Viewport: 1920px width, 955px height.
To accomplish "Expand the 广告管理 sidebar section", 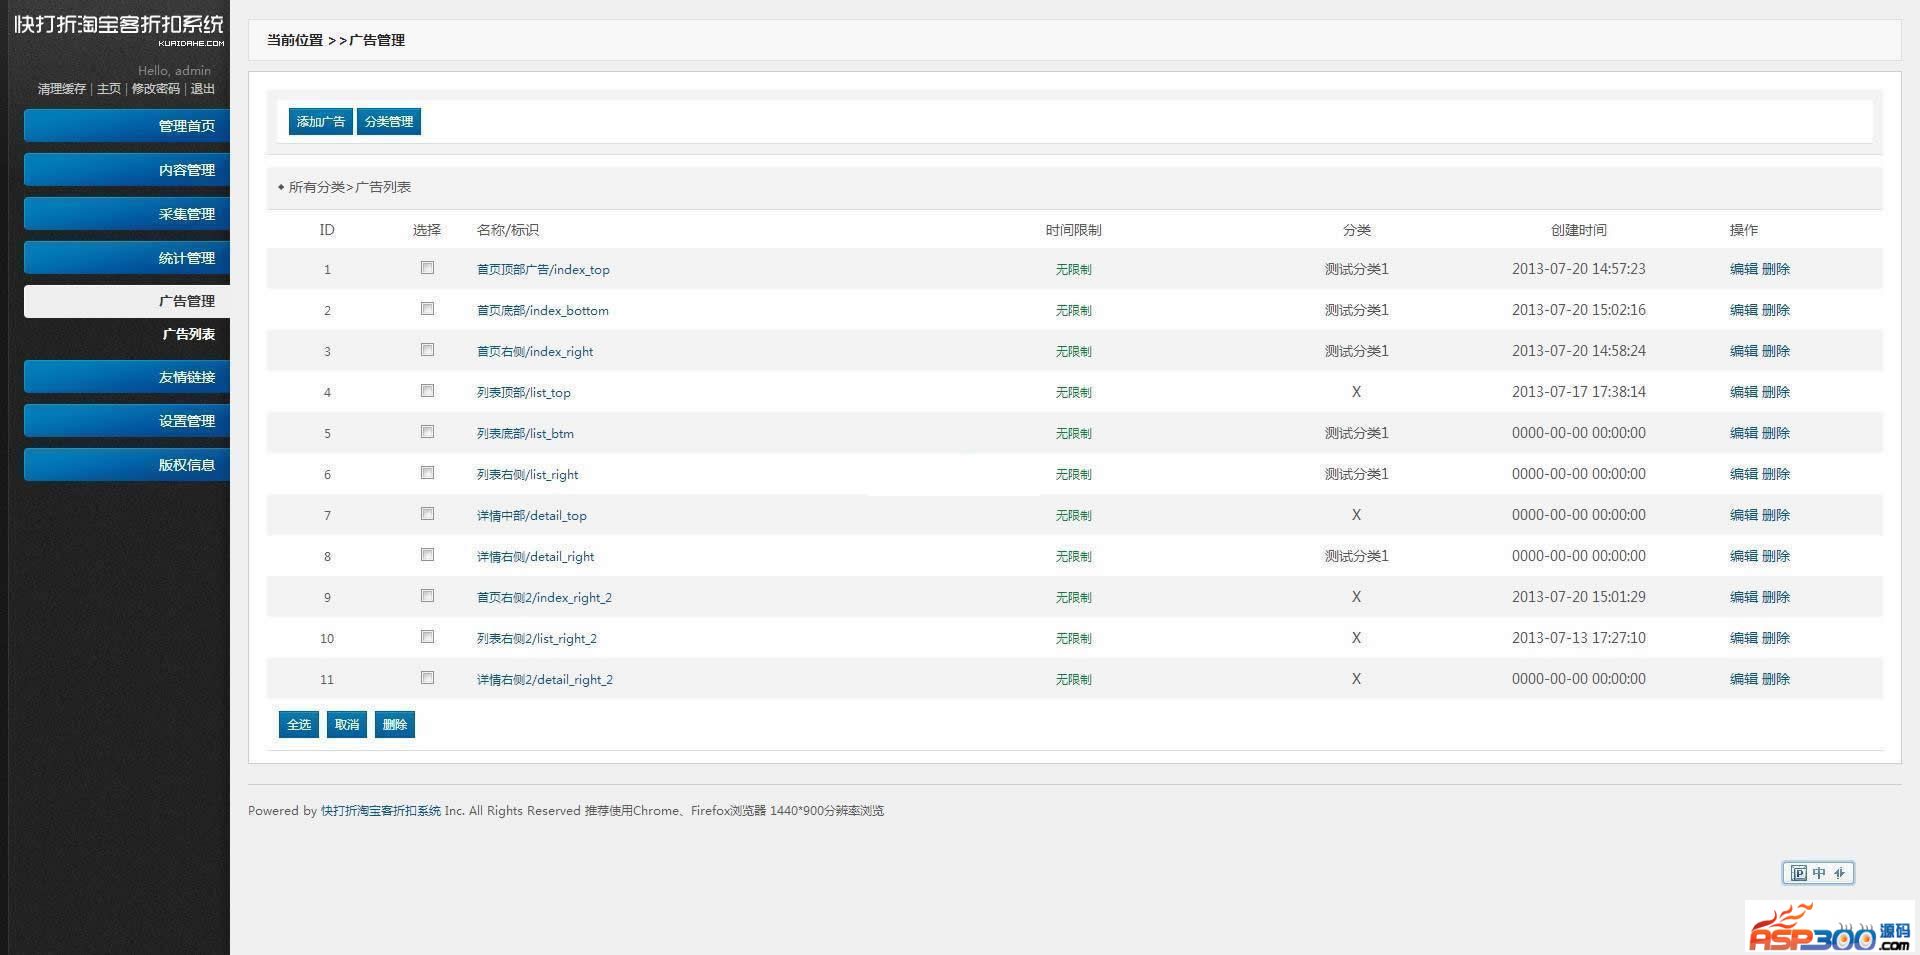I will tap(127, 301).
